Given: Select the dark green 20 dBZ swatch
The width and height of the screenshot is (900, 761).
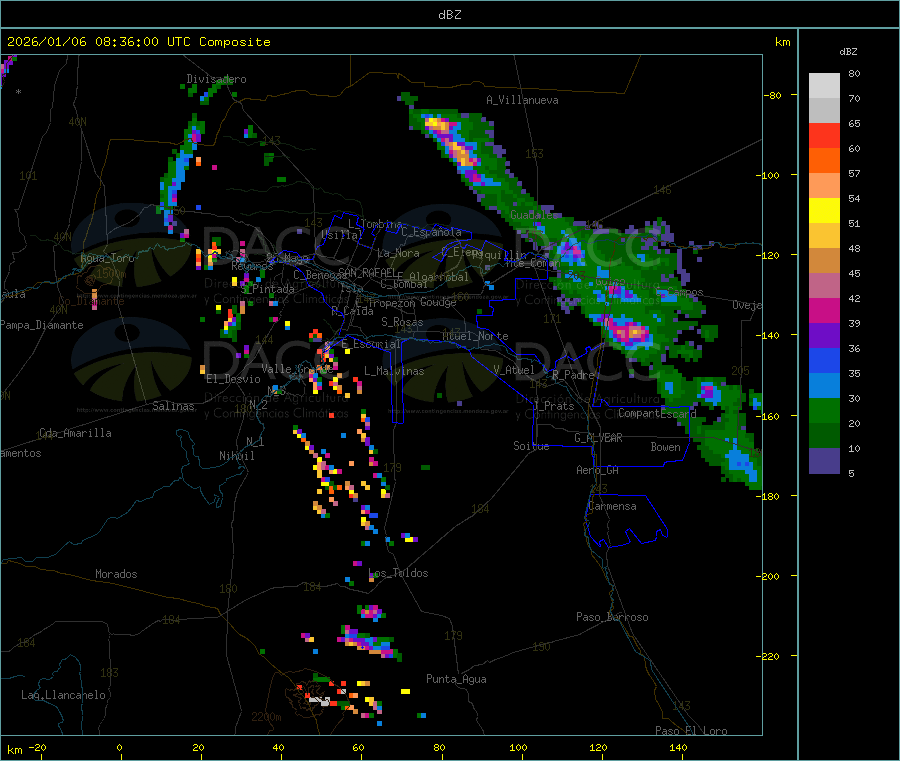Looking at the screenshot, I should (824, 436).
